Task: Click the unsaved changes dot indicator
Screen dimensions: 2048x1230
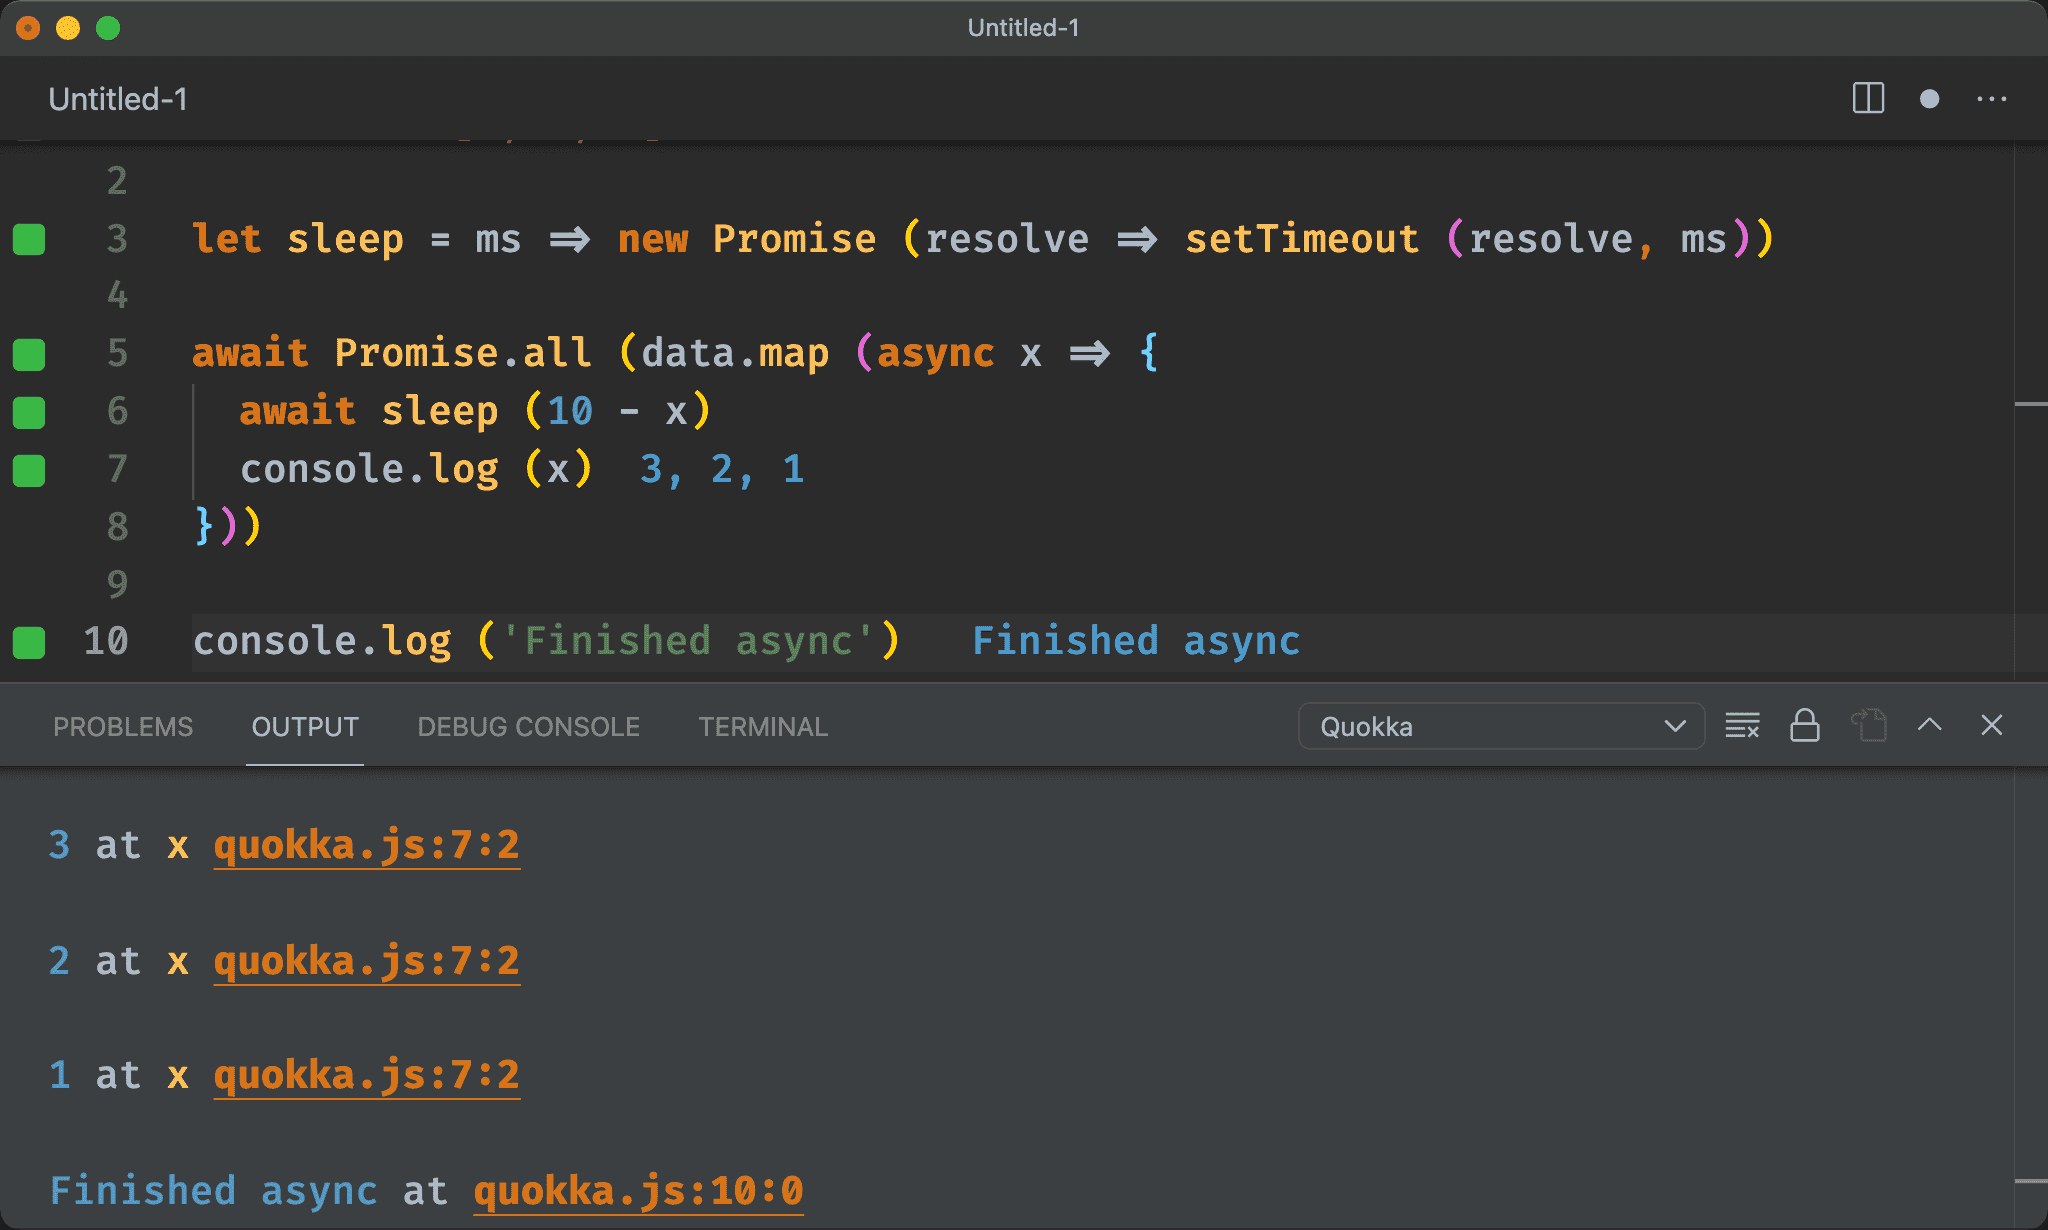Action: tap(1929, 98)
